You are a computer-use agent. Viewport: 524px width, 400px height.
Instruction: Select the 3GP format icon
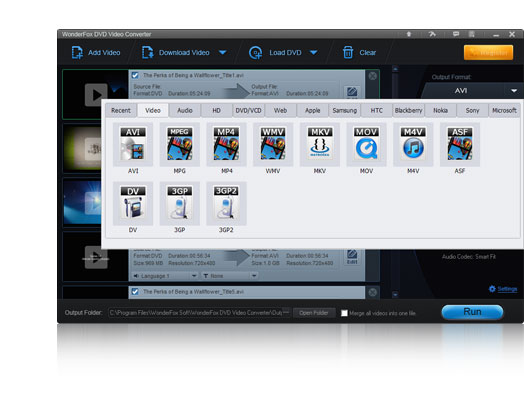click(180, 204)
